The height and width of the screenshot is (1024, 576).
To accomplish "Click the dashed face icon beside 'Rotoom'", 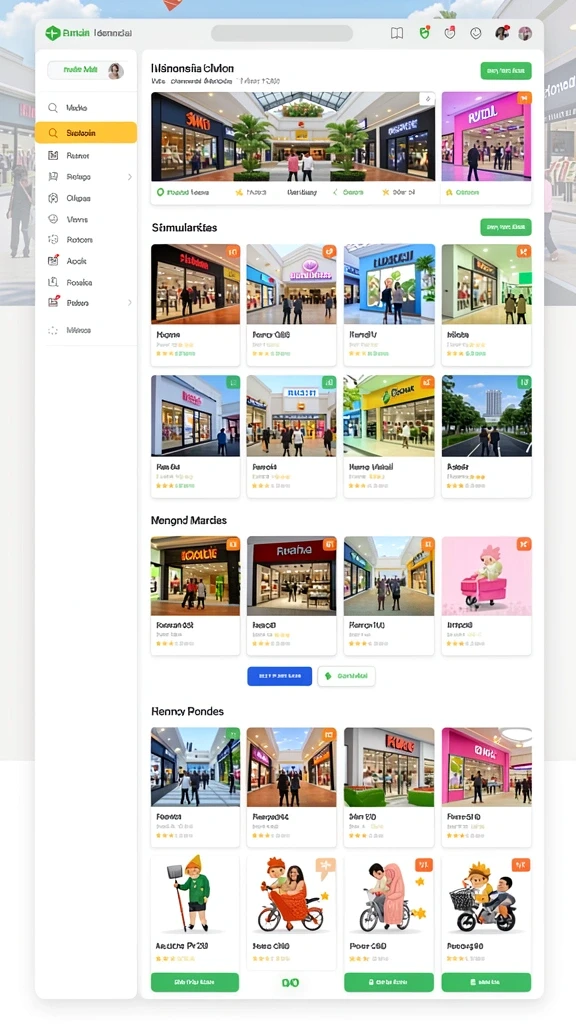I will (x=53, y=240).
